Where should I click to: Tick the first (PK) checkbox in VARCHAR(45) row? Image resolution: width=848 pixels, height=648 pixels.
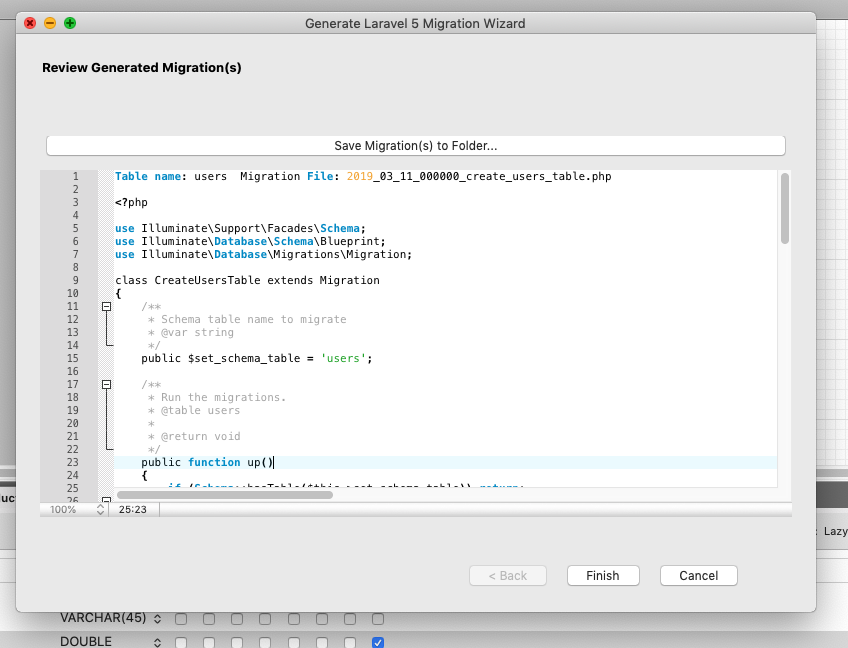181,618
